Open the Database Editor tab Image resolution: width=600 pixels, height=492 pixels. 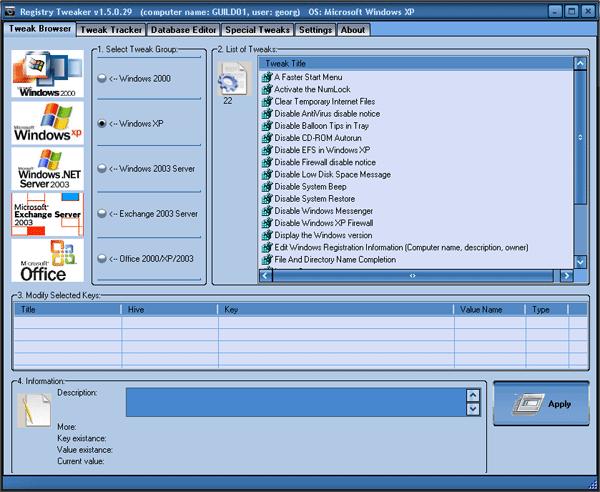[x=182, y=30]
